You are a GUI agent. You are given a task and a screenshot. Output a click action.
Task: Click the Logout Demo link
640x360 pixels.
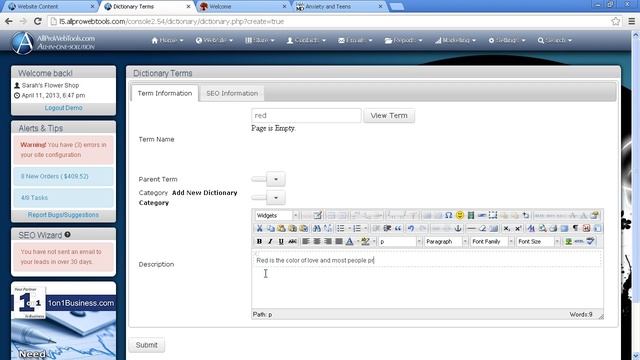click(x=64, y=108)
